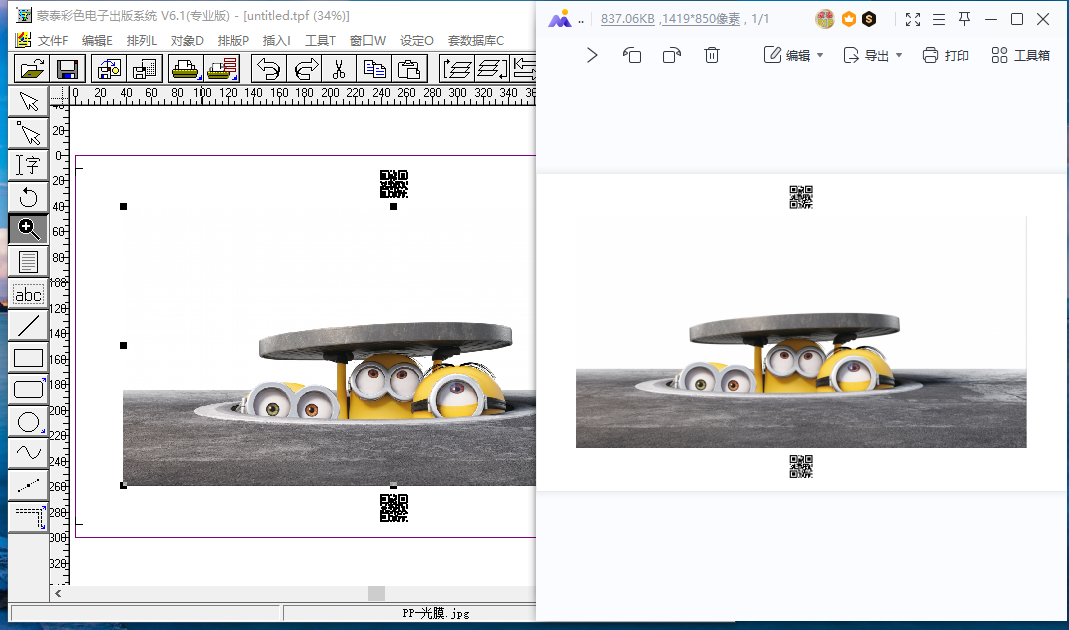Select the rotate tool
The image size is (1069, 630).
click(28, 197)
